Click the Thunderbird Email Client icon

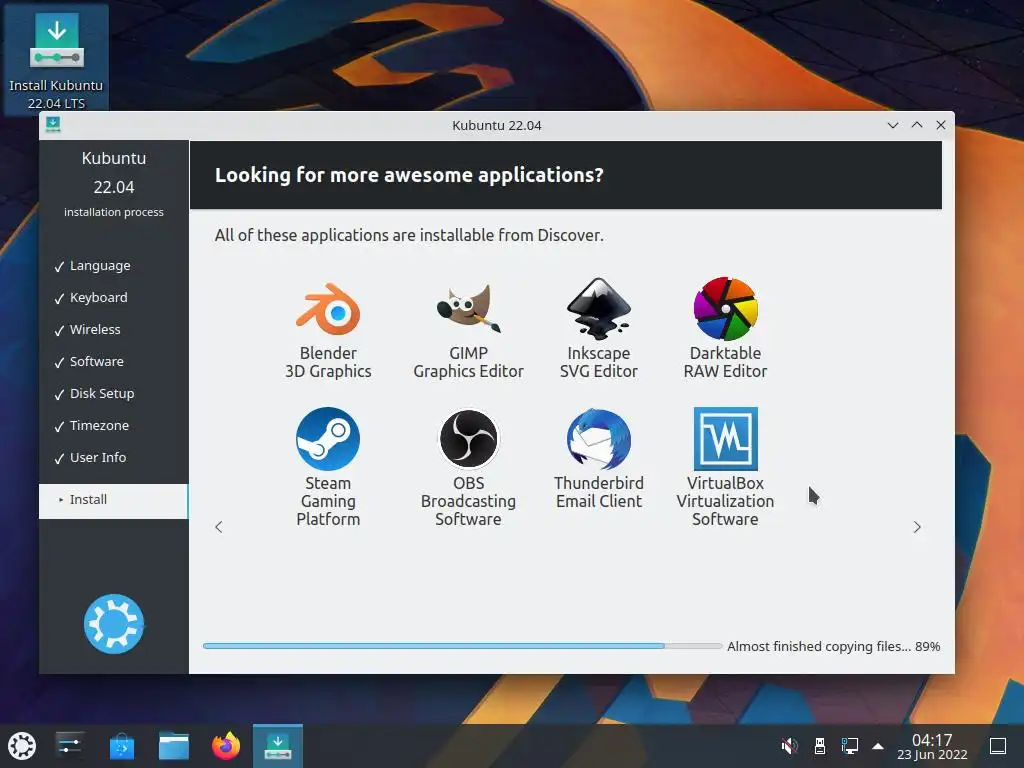pyautogui.click(x=598, y=439)
